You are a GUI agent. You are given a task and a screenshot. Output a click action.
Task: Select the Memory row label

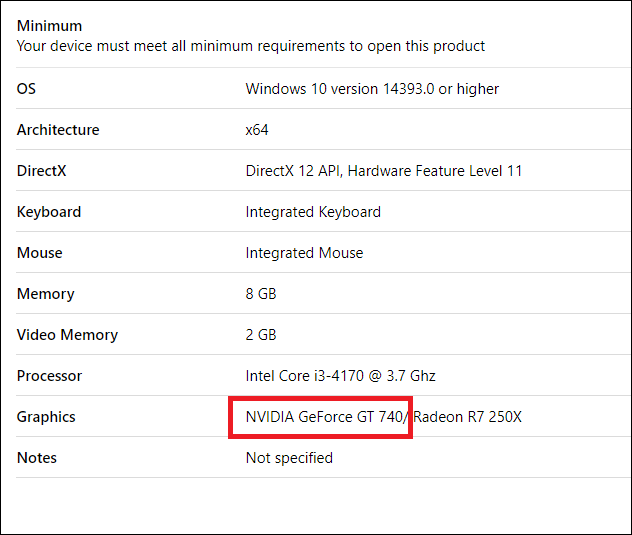click(x=46, y=294)
